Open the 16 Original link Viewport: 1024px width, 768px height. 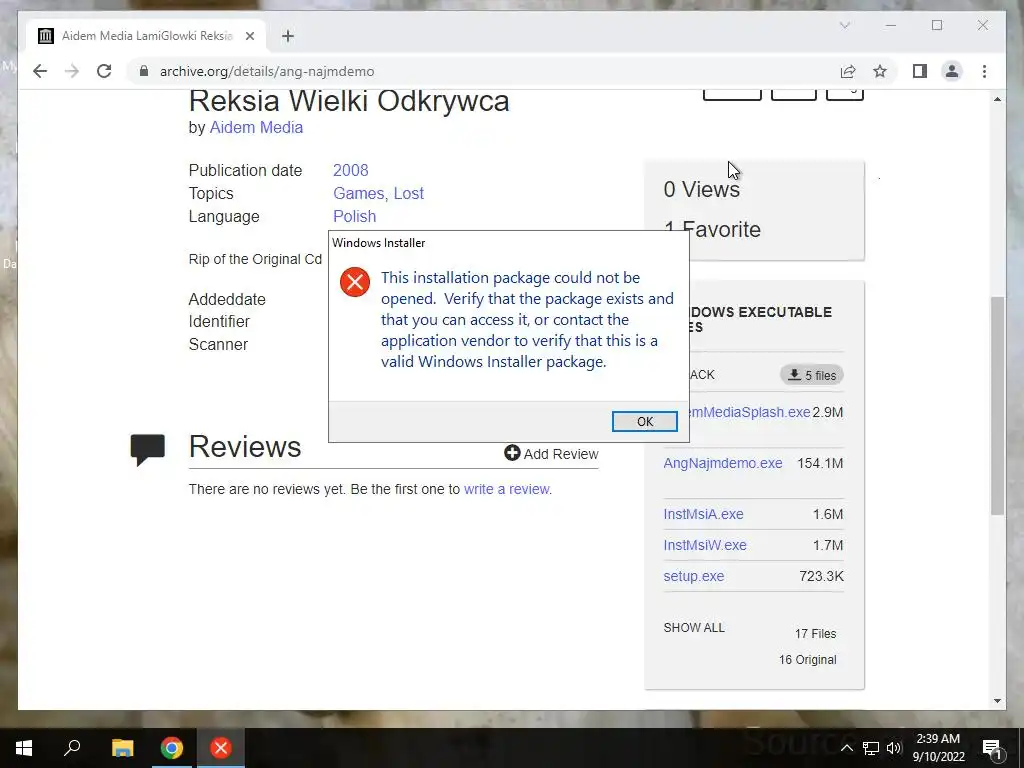807,660
